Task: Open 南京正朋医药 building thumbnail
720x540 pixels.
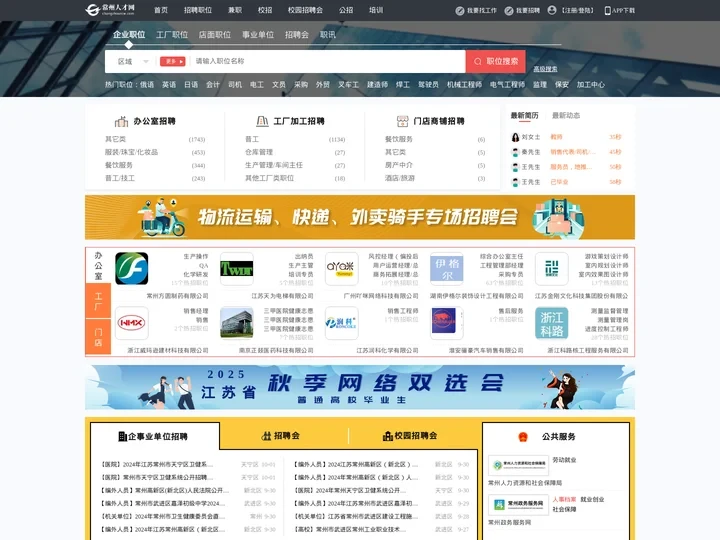Action: (x=236, y=323)
